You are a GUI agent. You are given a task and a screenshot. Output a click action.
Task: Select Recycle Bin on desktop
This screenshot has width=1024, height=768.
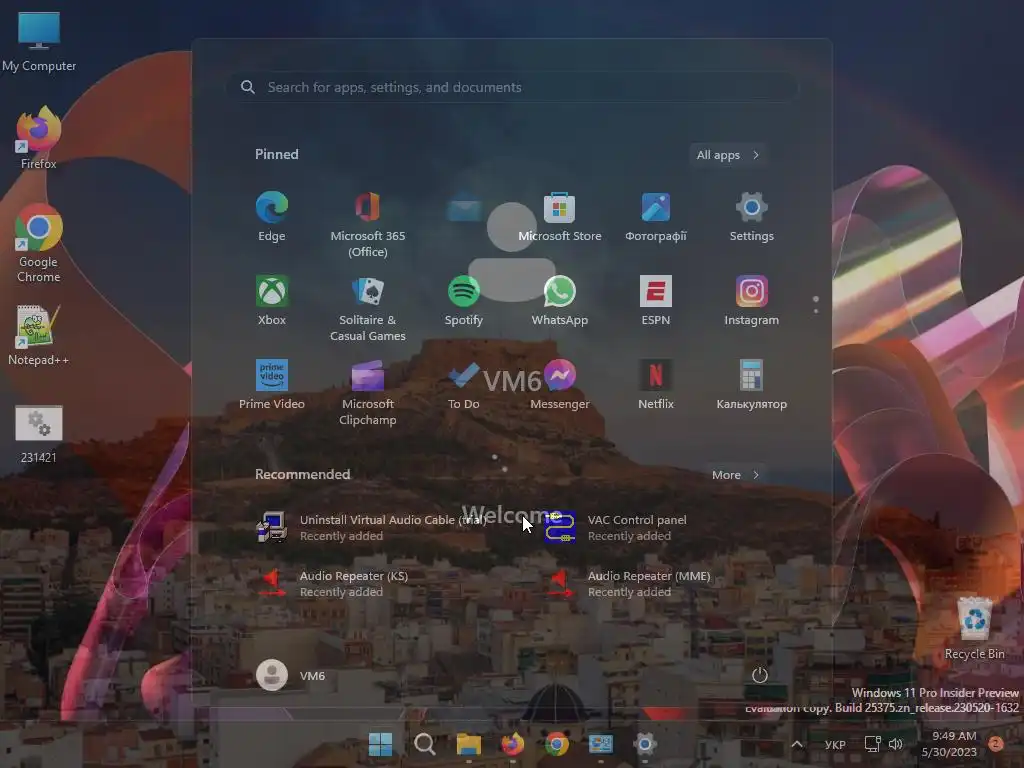pyautogui.click(x=974, y=628)
